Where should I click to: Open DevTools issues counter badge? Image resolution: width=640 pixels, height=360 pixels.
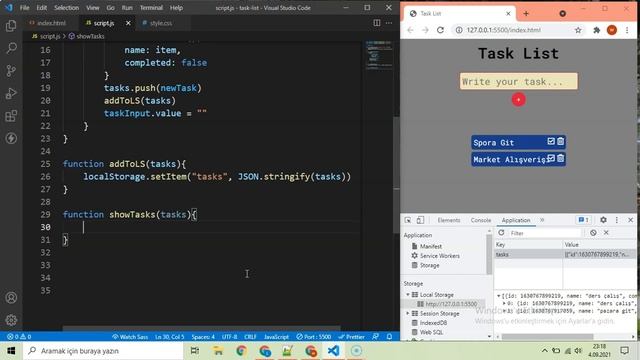[x=583, y=220]
